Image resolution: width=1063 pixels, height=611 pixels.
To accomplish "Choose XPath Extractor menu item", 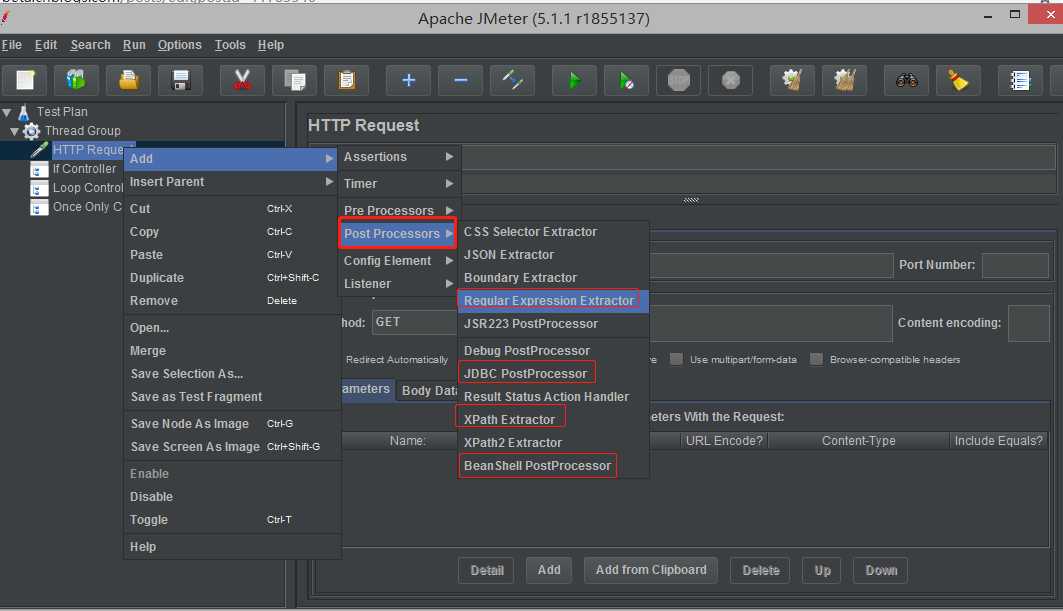I will click(553, 420).
